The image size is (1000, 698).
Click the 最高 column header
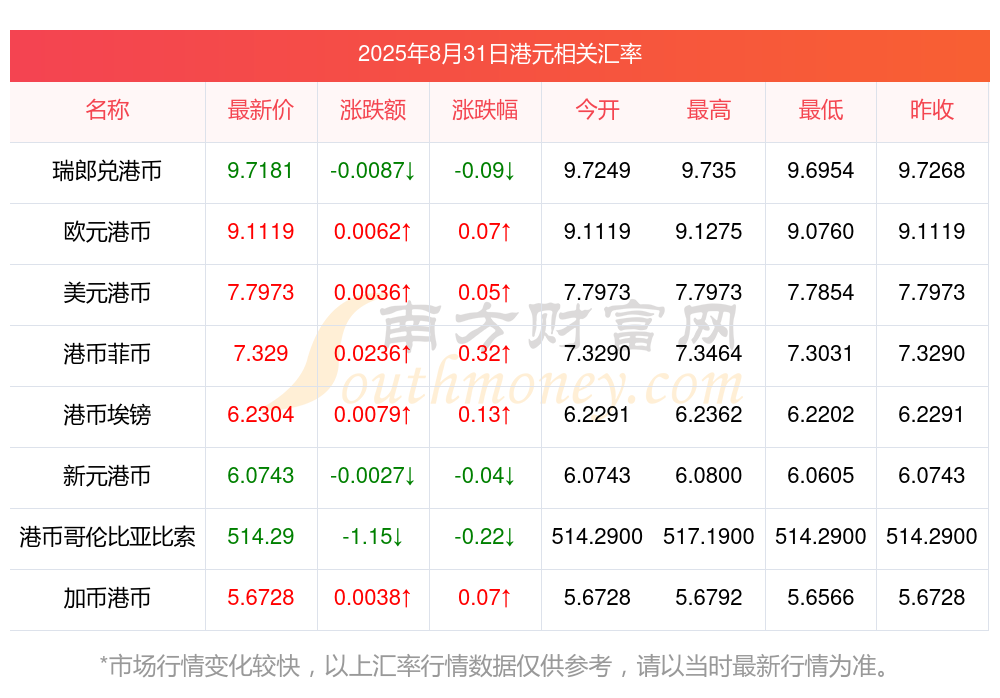tap(709, 110)
